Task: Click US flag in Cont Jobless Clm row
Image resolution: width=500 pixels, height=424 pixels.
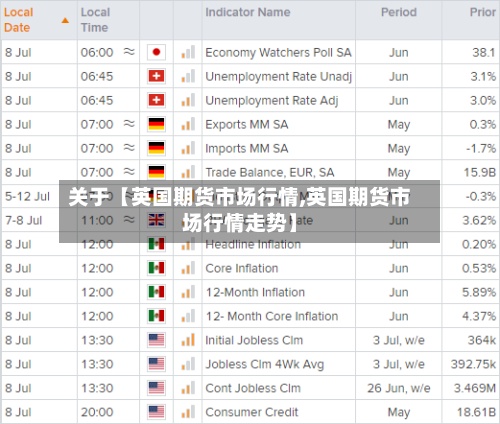Action: (x=156, y=388)
